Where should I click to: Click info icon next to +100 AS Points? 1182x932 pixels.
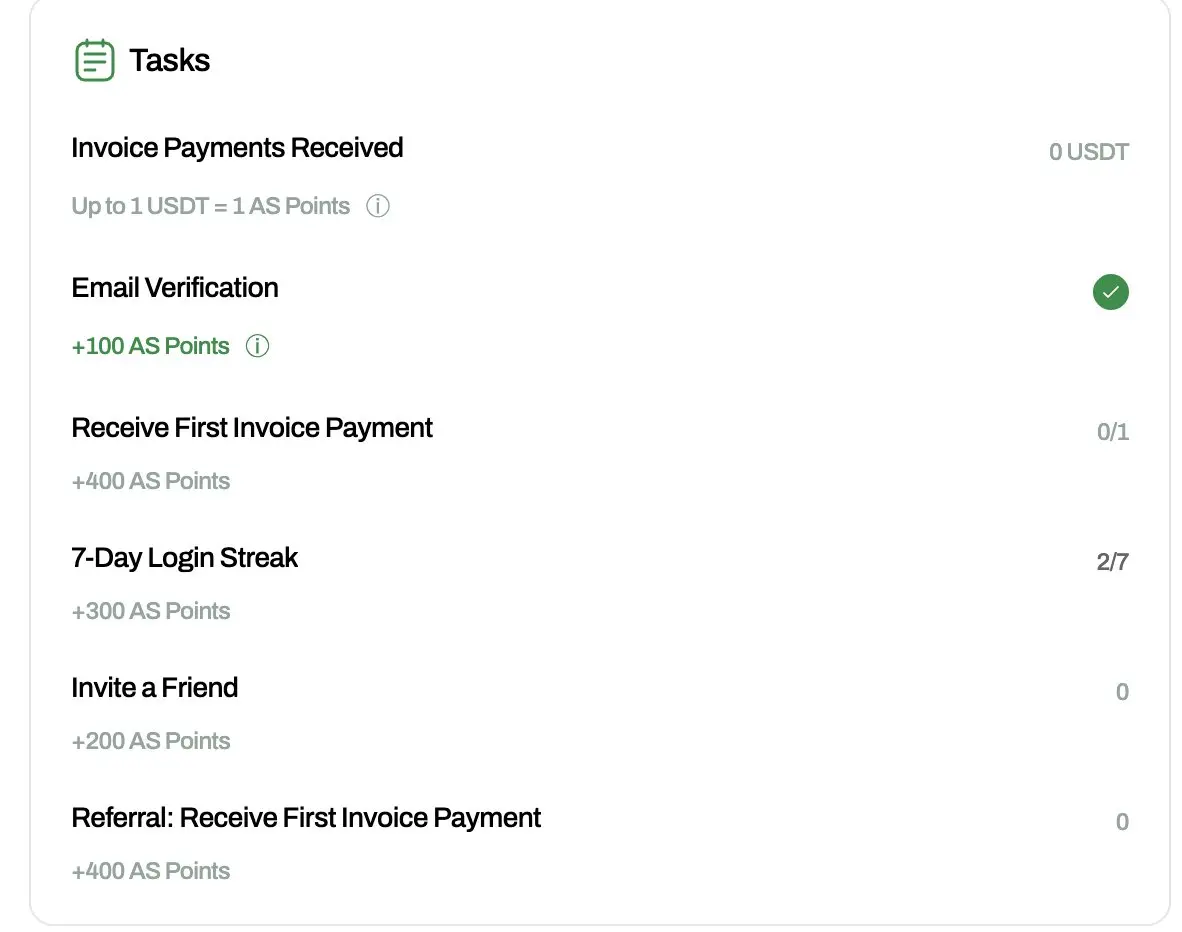click(x=257, y=347)
